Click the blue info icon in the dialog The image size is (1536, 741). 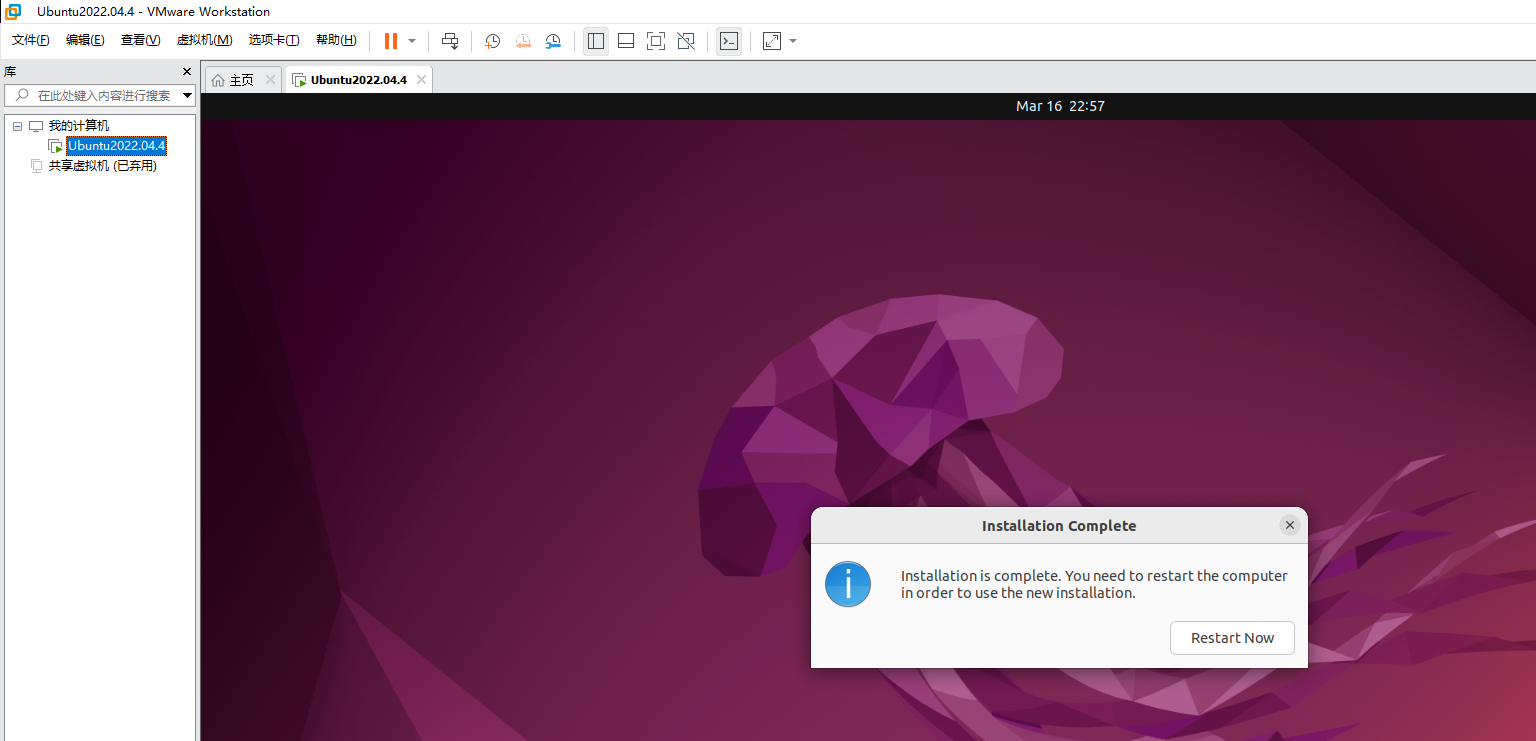[848, 584]
